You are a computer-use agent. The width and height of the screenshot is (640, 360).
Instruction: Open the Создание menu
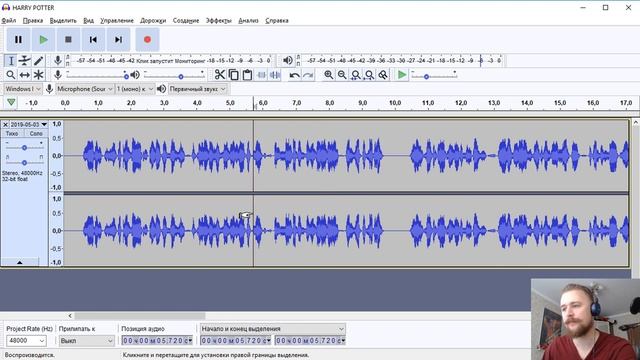(x=186, y=20)
